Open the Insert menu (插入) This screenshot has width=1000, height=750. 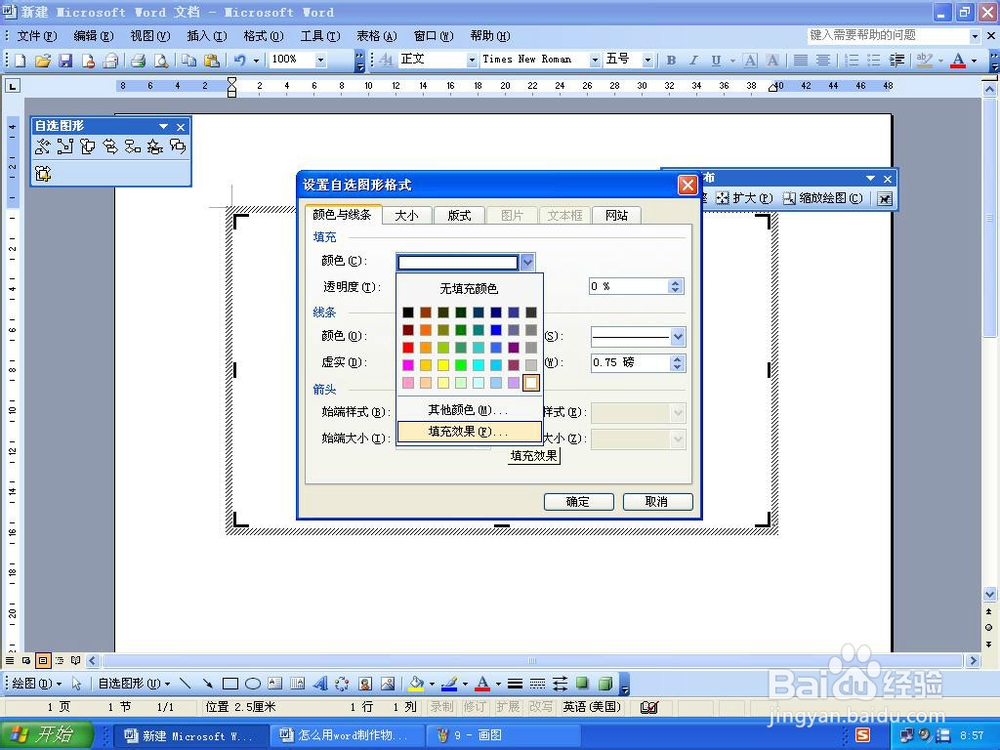206,36
